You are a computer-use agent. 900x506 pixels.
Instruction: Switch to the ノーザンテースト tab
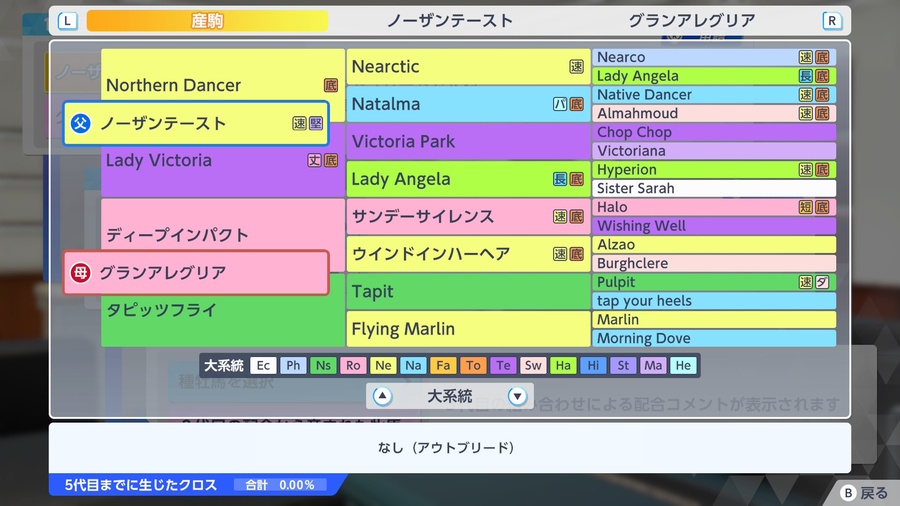[450, 21]
